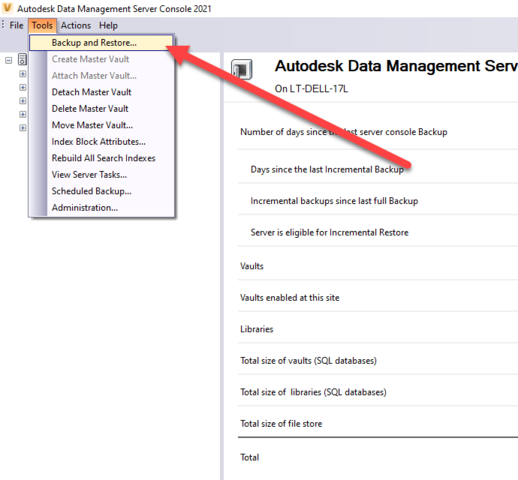
Task: Click the server console header icon
Action: point(242,69)
